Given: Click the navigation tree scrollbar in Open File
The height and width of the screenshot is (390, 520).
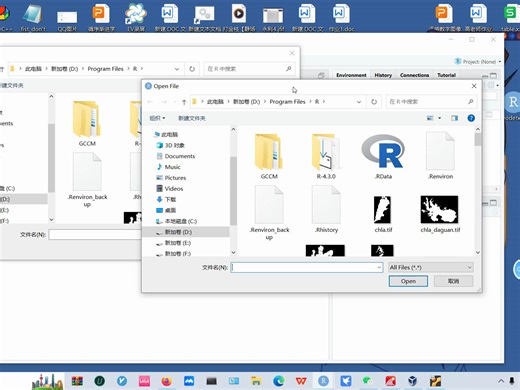Looking at the screenshot, I should 233,191.
